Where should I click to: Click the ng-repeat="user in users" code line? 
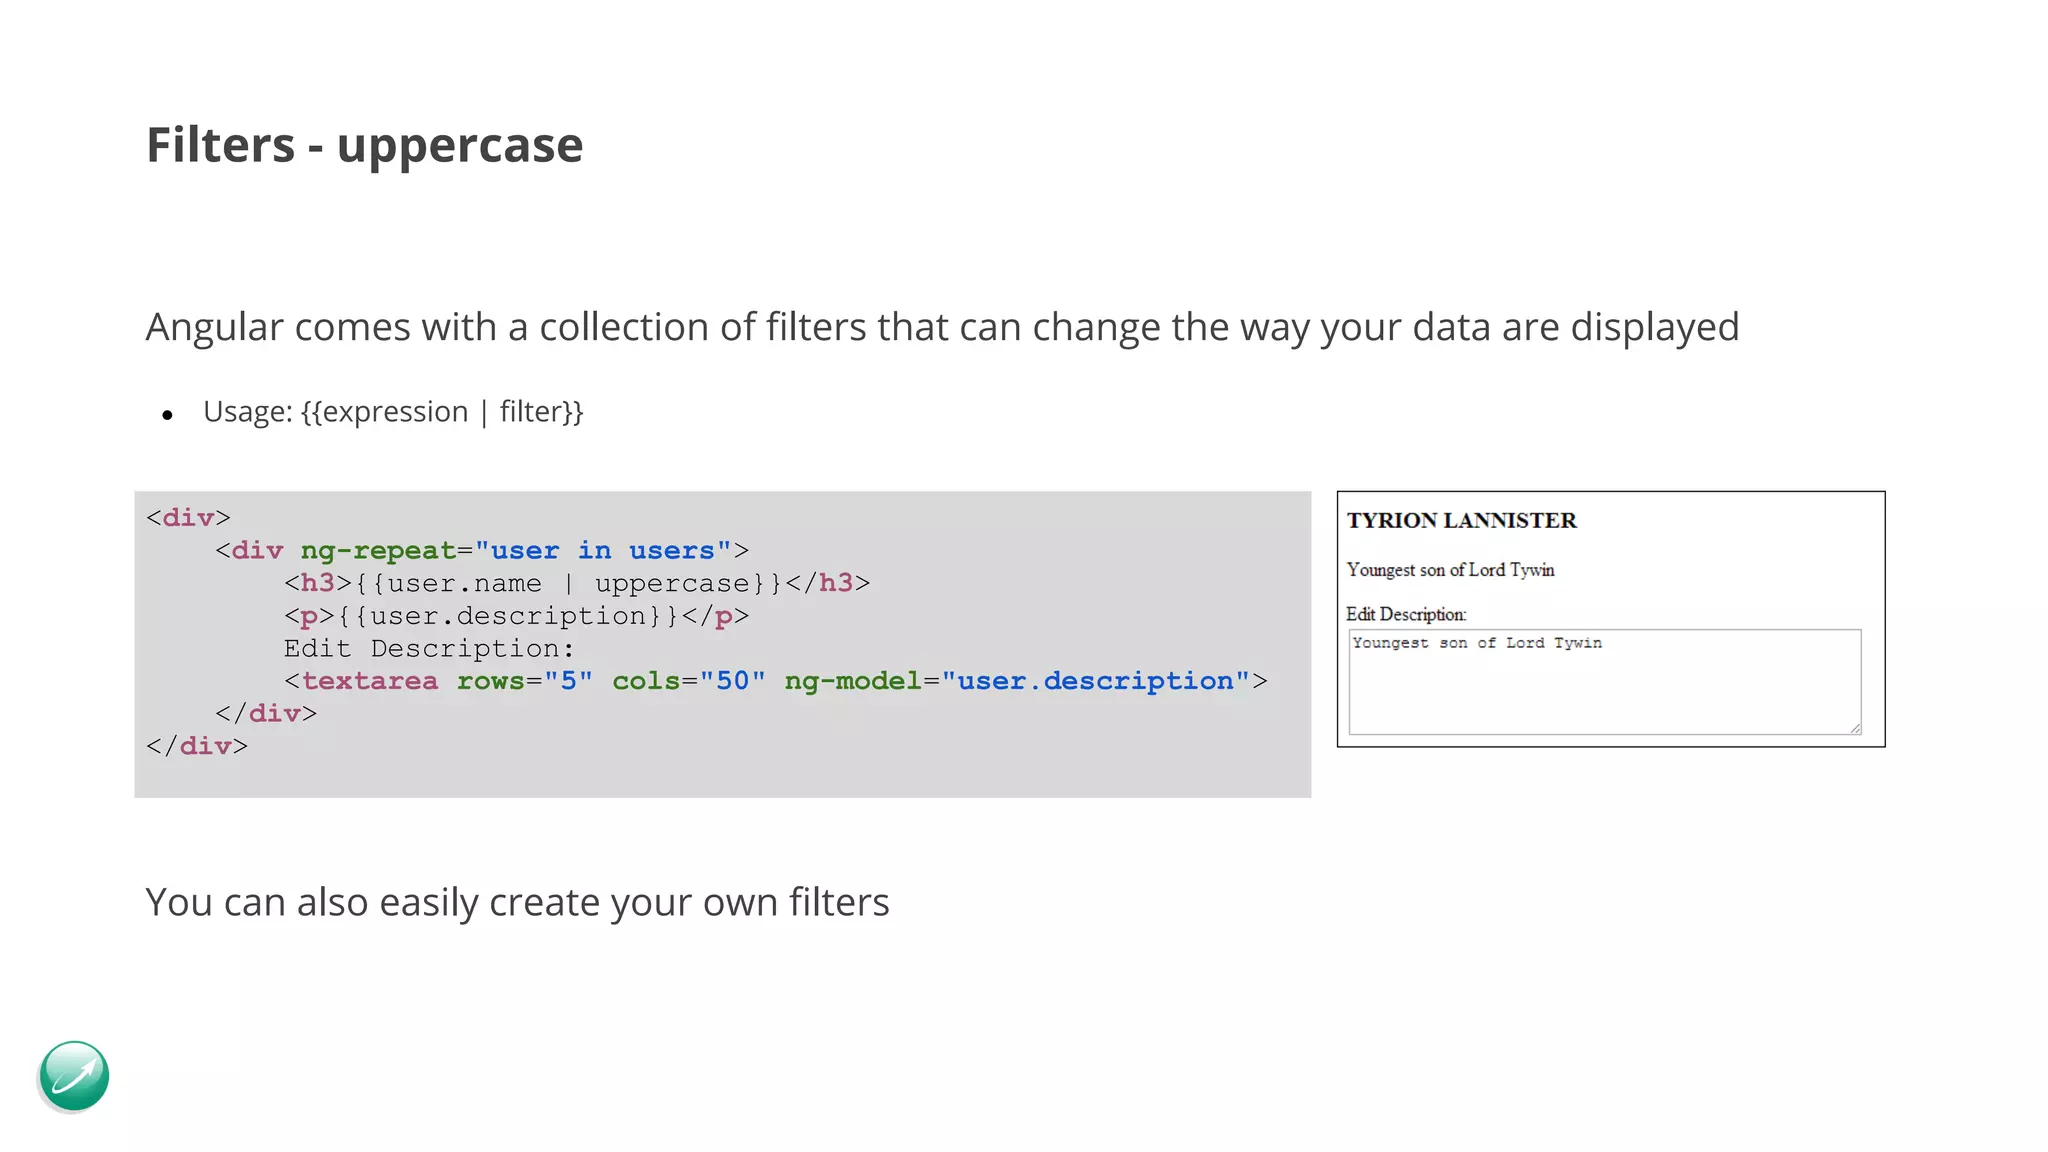click(482, 551)
